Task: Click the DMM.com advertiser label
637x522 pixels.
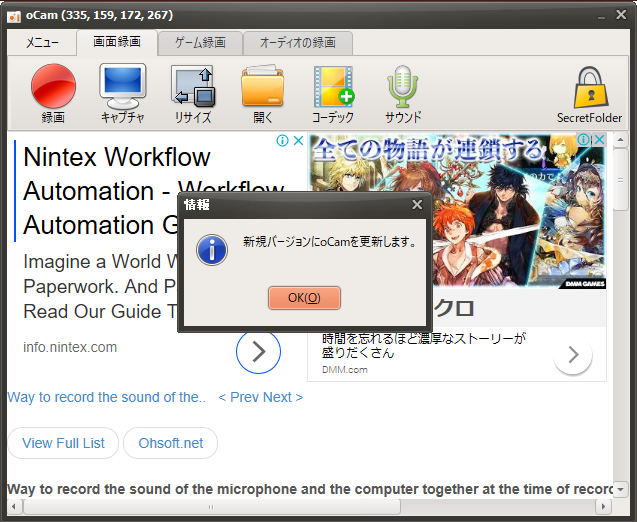Action: click(345, 370)
